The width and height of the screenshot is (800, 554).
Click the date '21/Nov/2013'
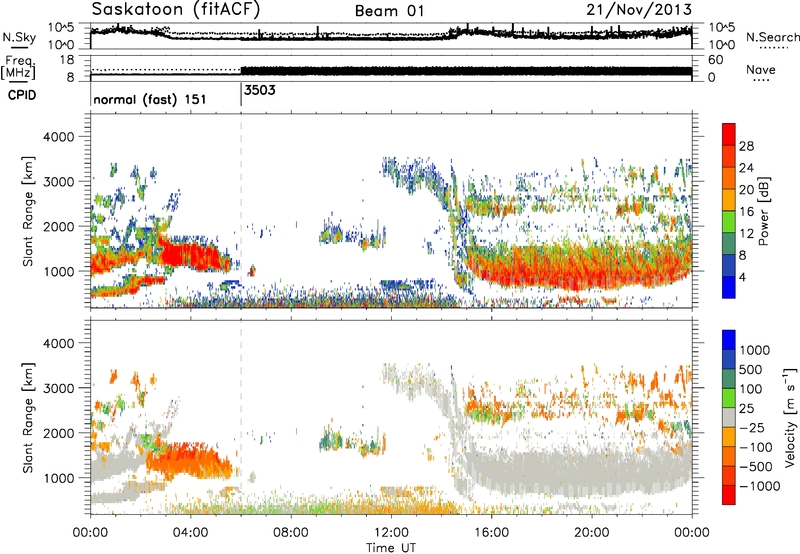639,9
